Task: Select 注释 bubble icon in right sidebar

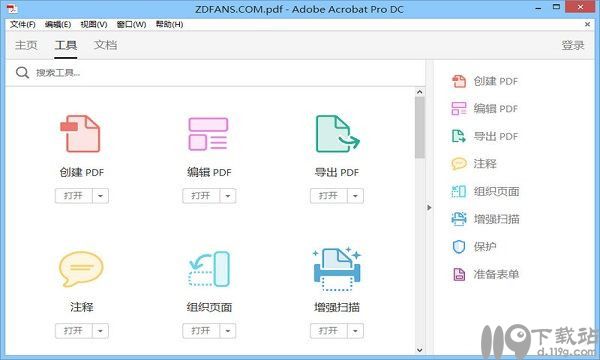Action: tap(459, 164)
